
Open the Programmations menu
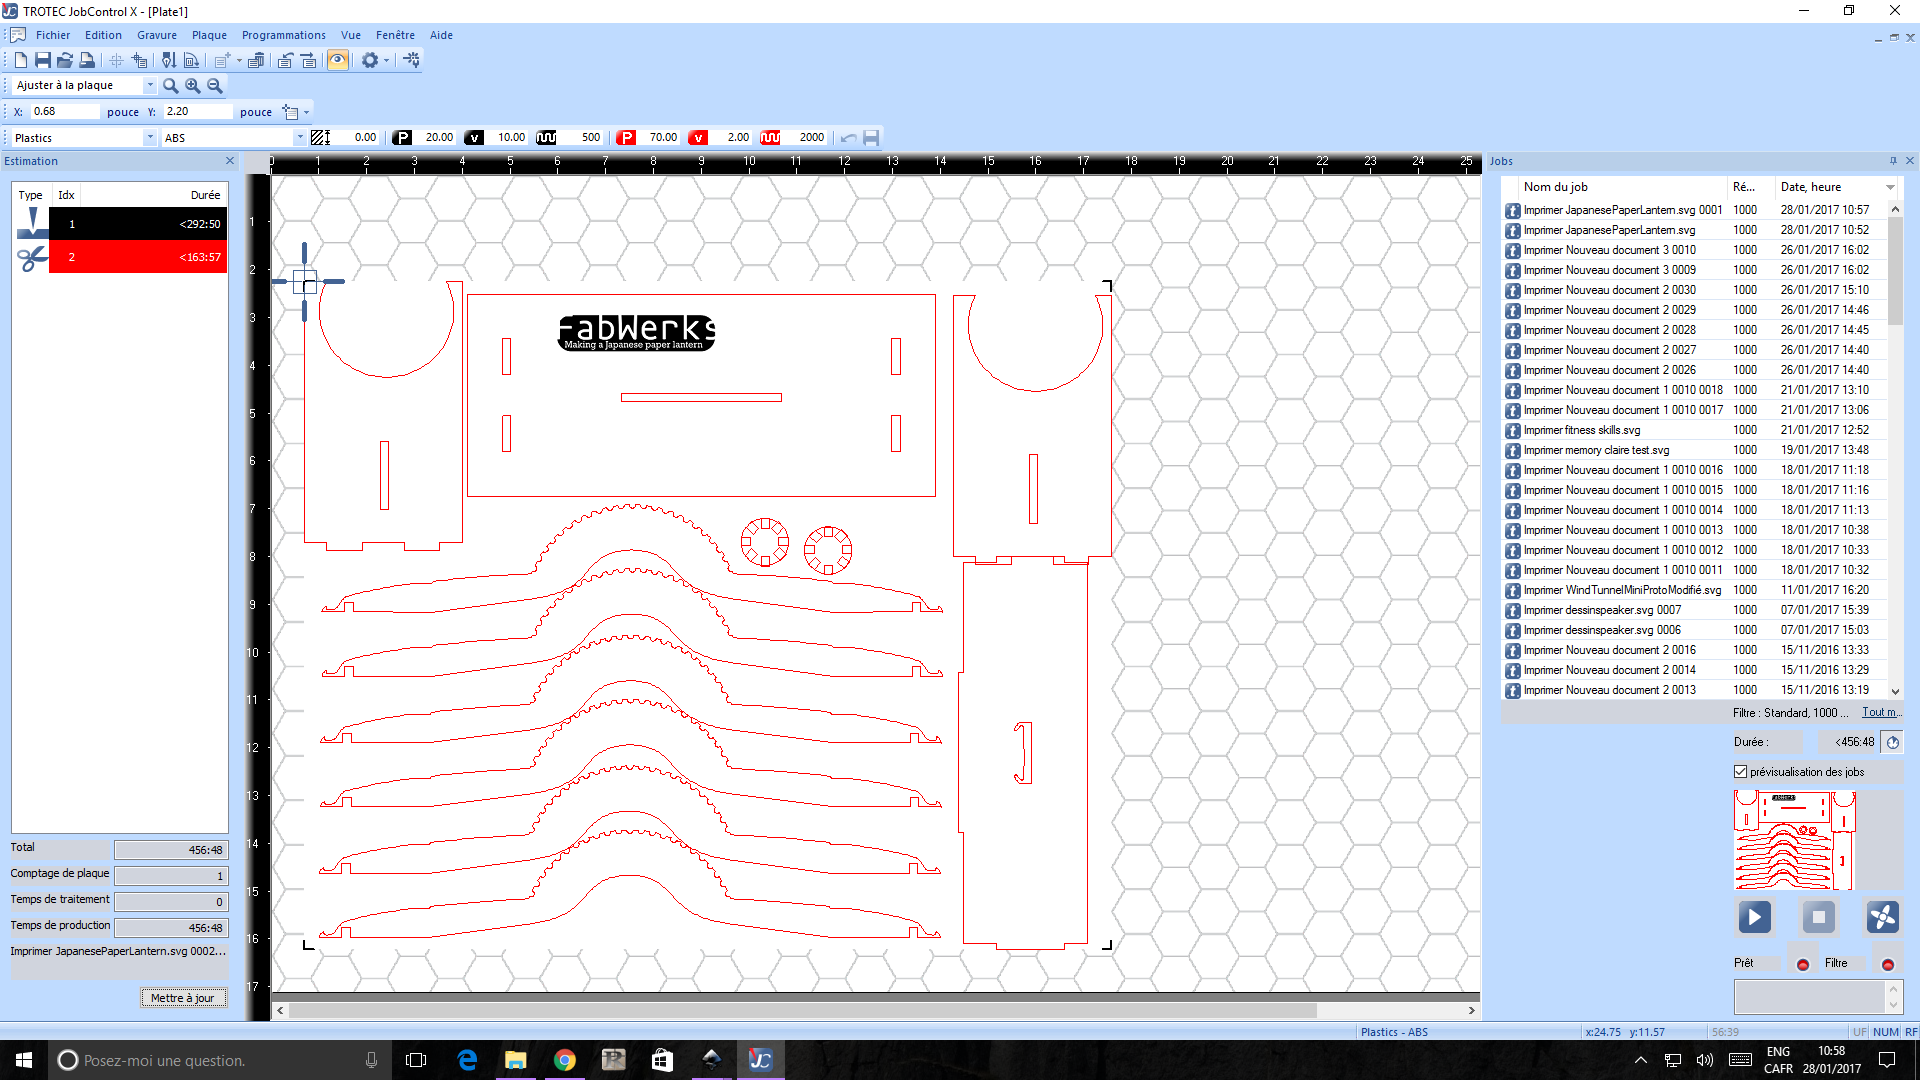(x=284, y=35)
